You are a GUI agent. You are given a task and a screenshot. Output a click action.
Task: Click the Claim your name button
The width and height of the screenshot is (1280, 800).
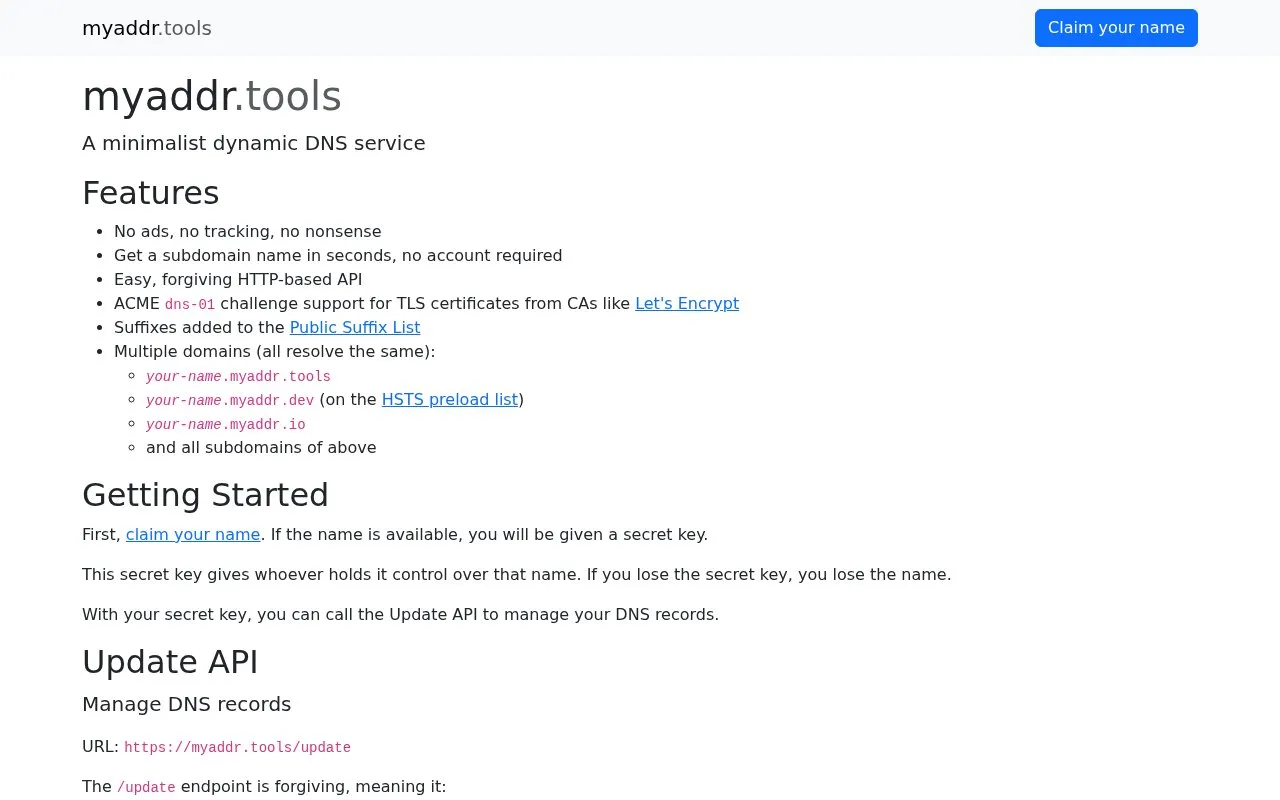tap(1116, 28)
